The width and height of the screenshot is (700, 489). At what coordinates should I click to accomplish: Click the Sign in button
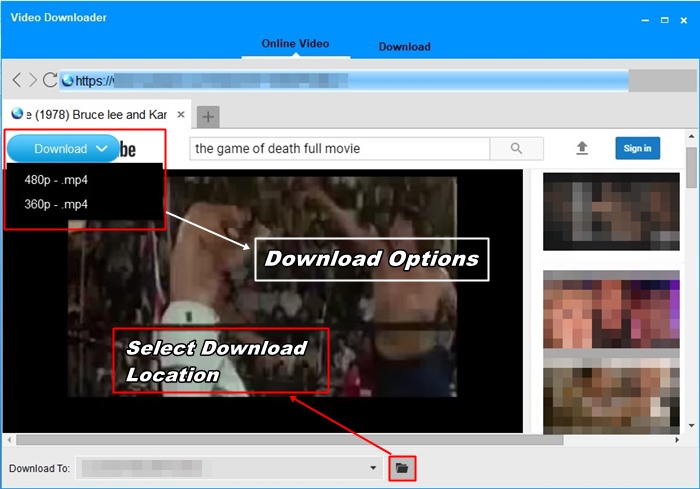[x=638, y=148]
